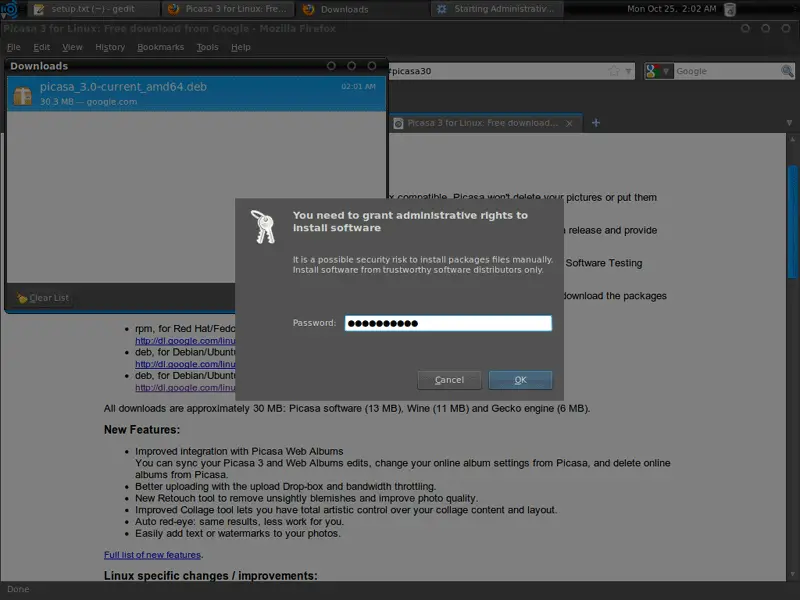Click the keys icon in the password dialog
The image size is (800, 600).
tap(263, 227)
